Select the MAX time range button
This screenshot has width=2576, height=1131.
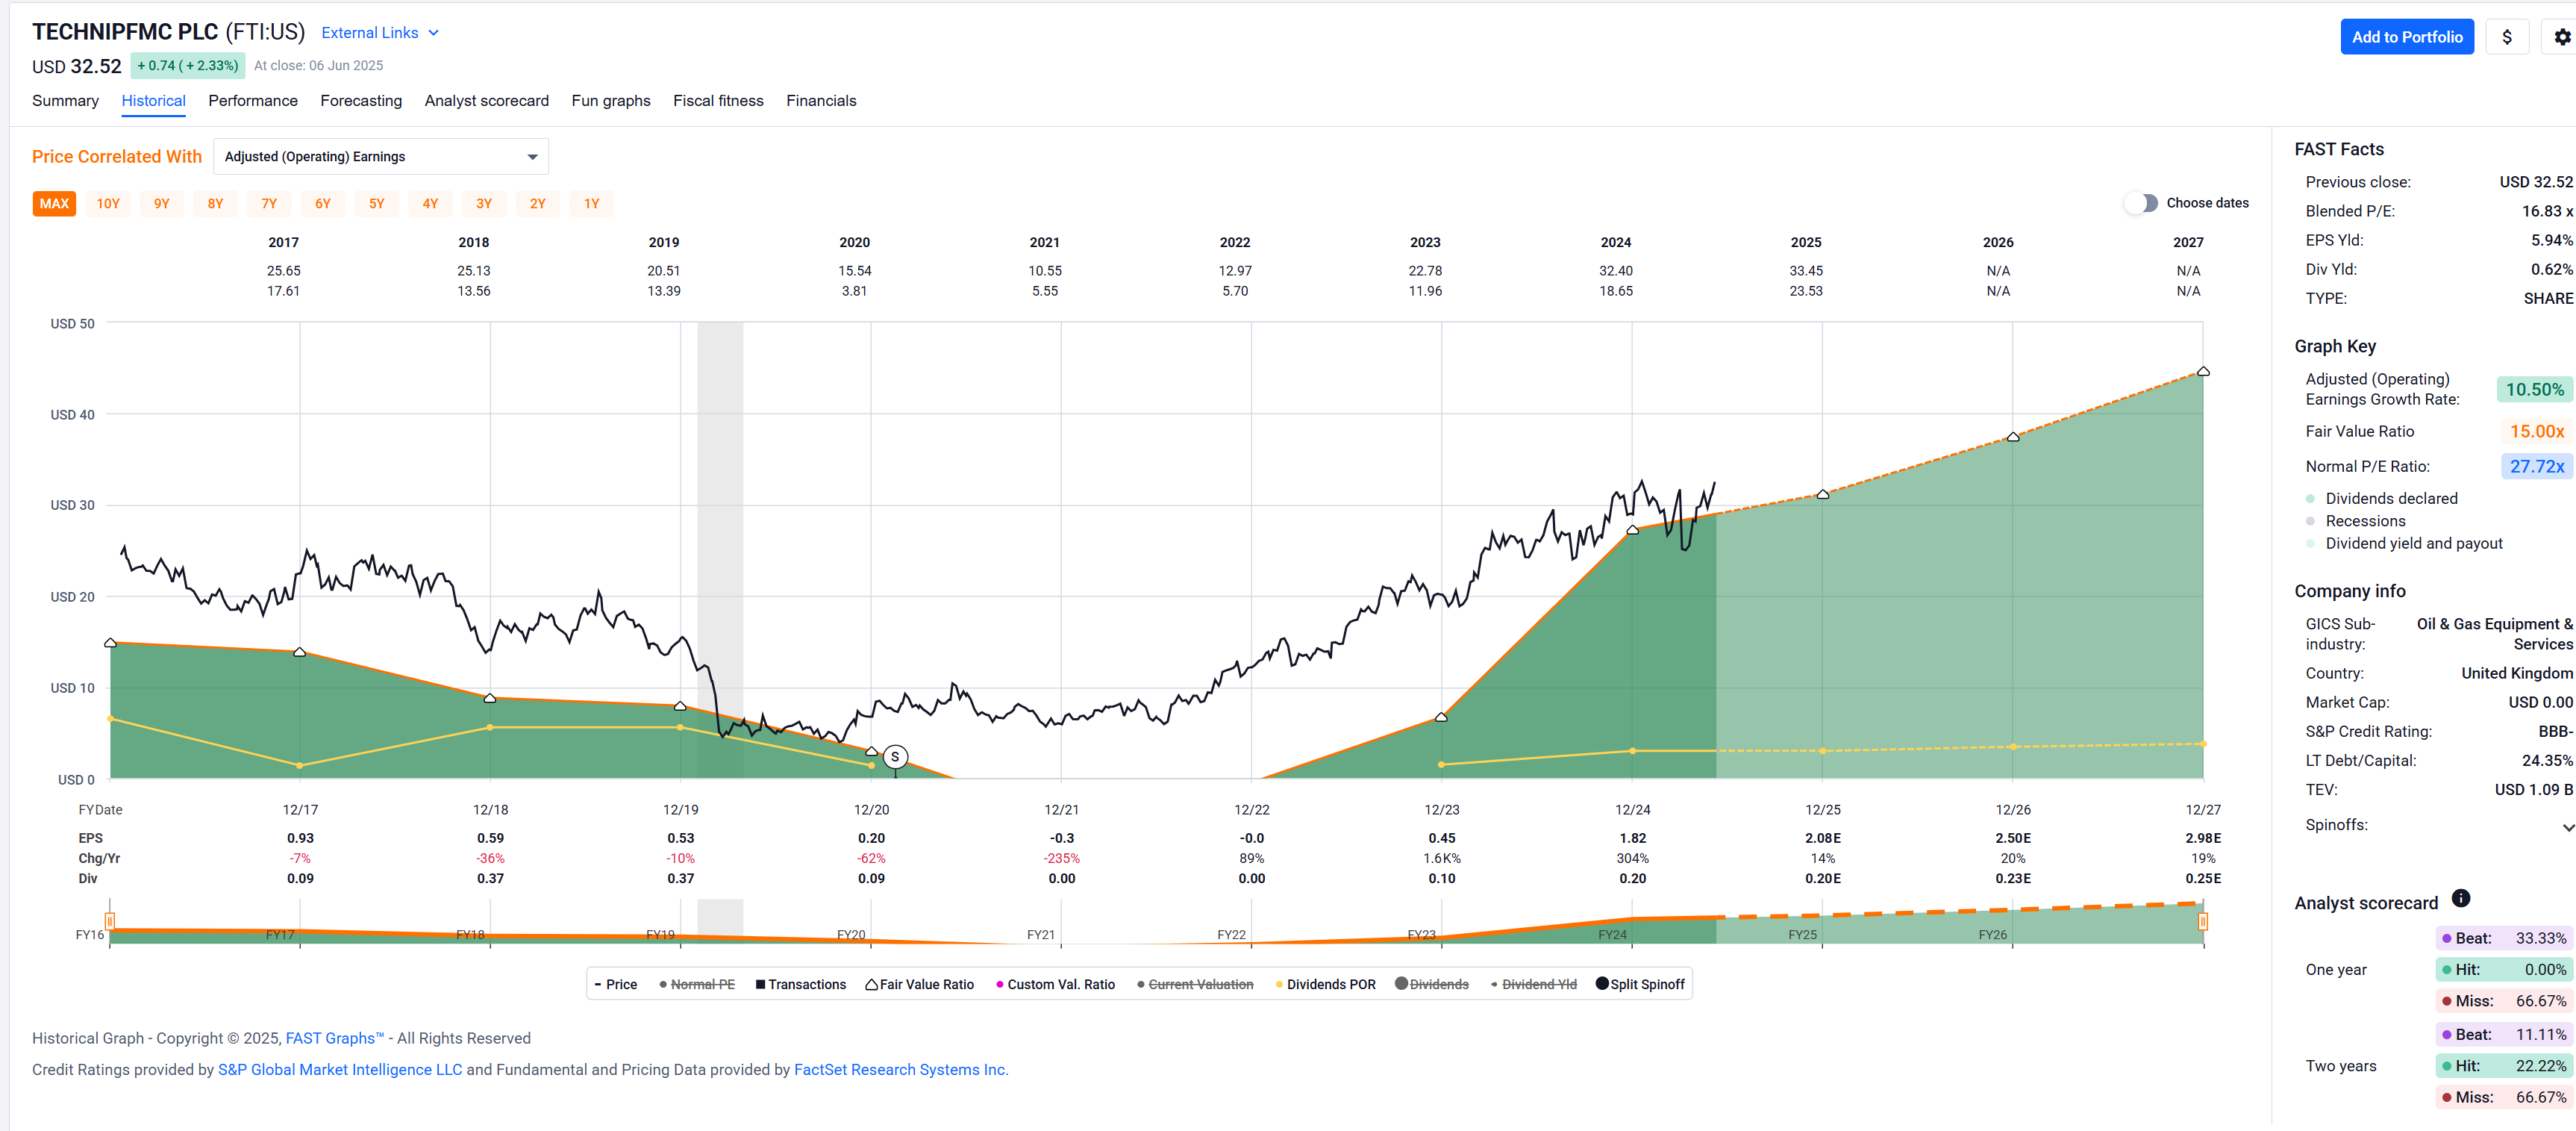tap(54, 204)
